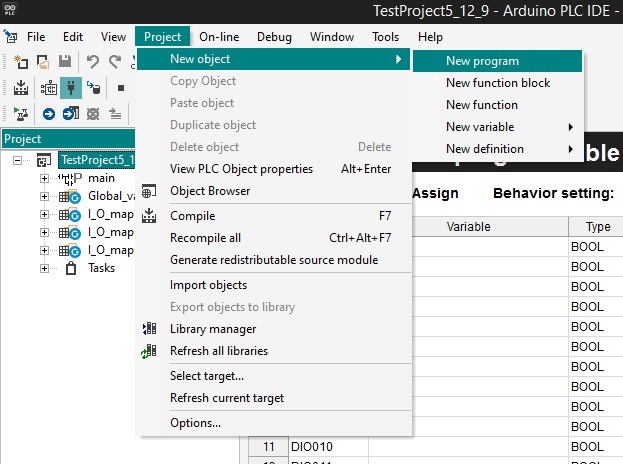Click the TestProject5 root project icon
Image resolution: width=623 pixels, height=464 pixels.
[x=44, y=160]
